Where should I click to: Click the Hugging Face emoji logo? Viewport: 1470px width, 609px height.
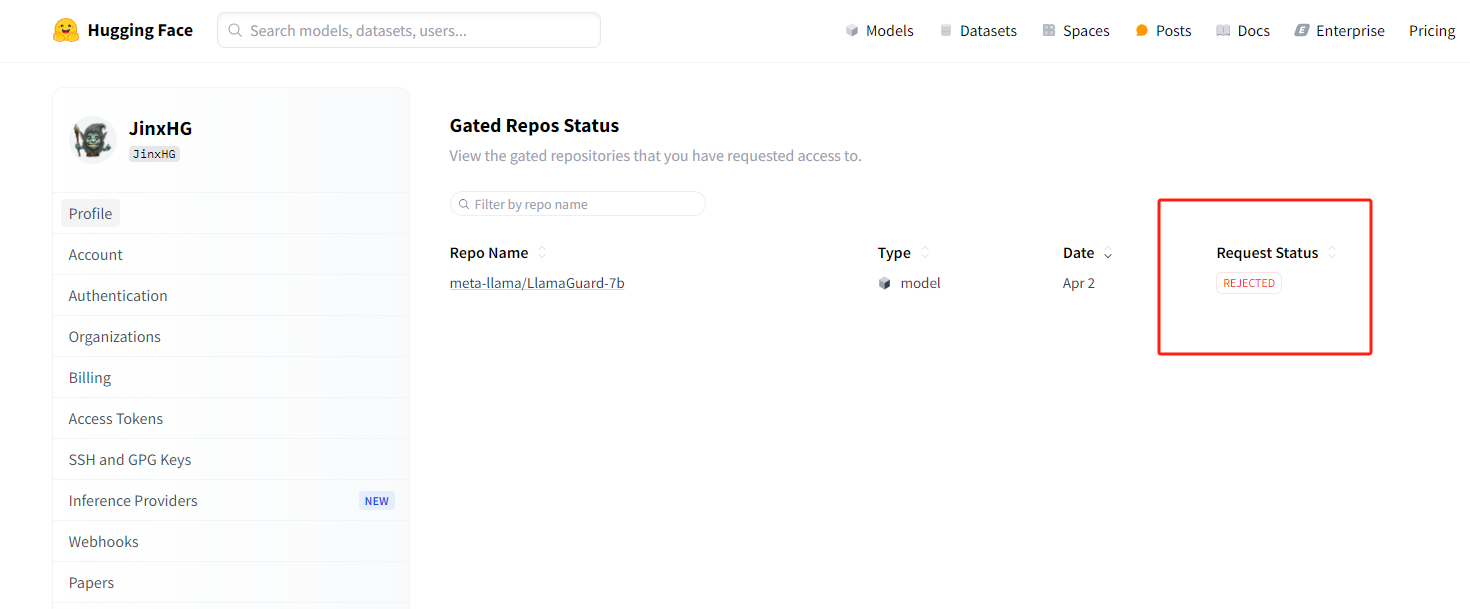[x=66, y=30]
